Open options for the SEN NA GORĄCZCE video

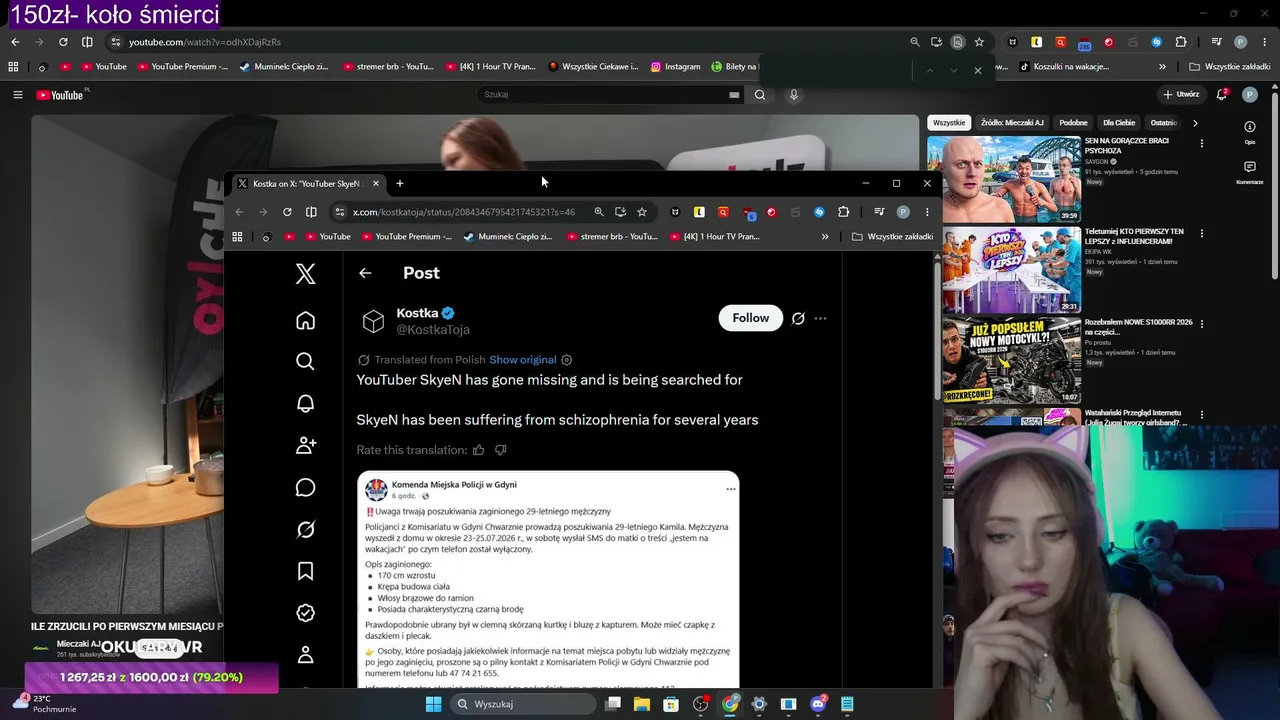(1202, 144)
